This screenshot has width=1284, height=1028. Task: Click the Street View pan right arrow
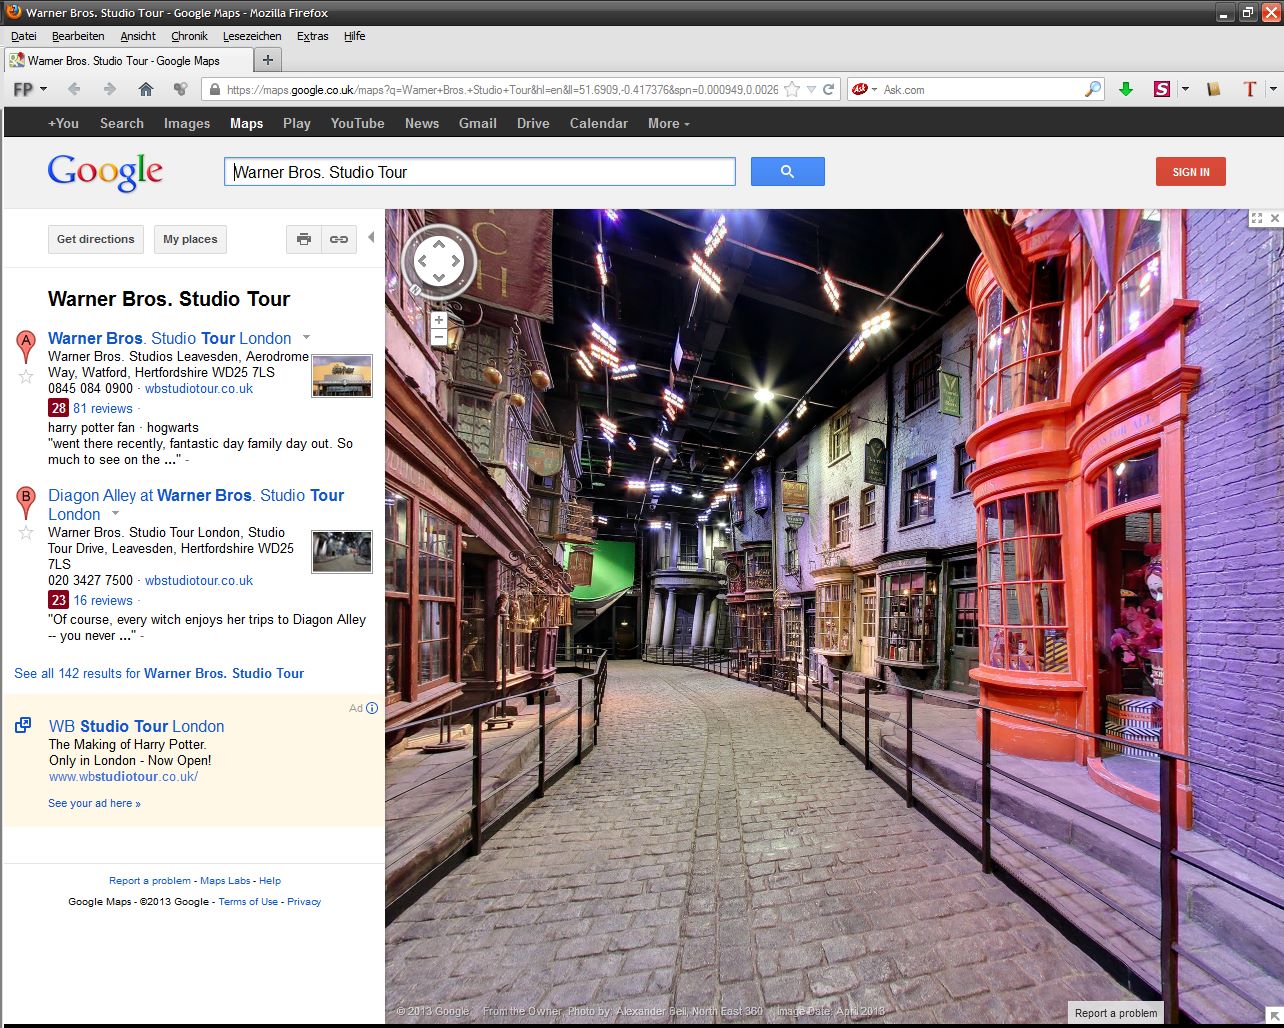(456, 262)
